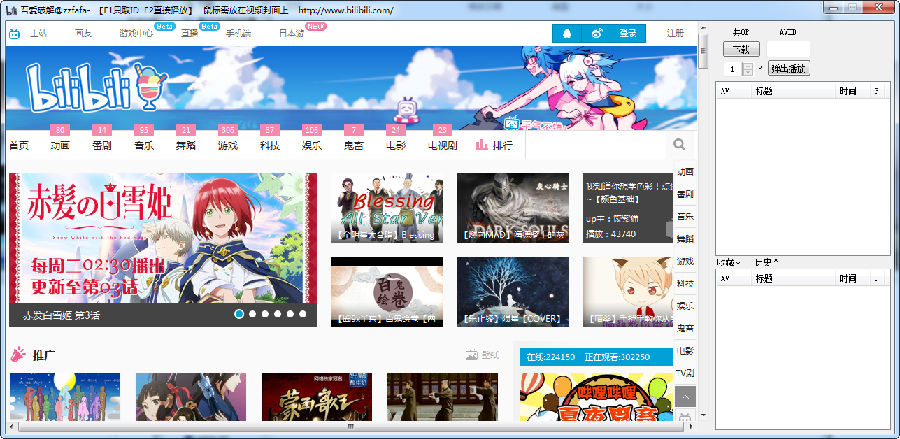Sort upper list by 时间 column
Viewport: 900px width, 439px height.
[x=852, y=91]
